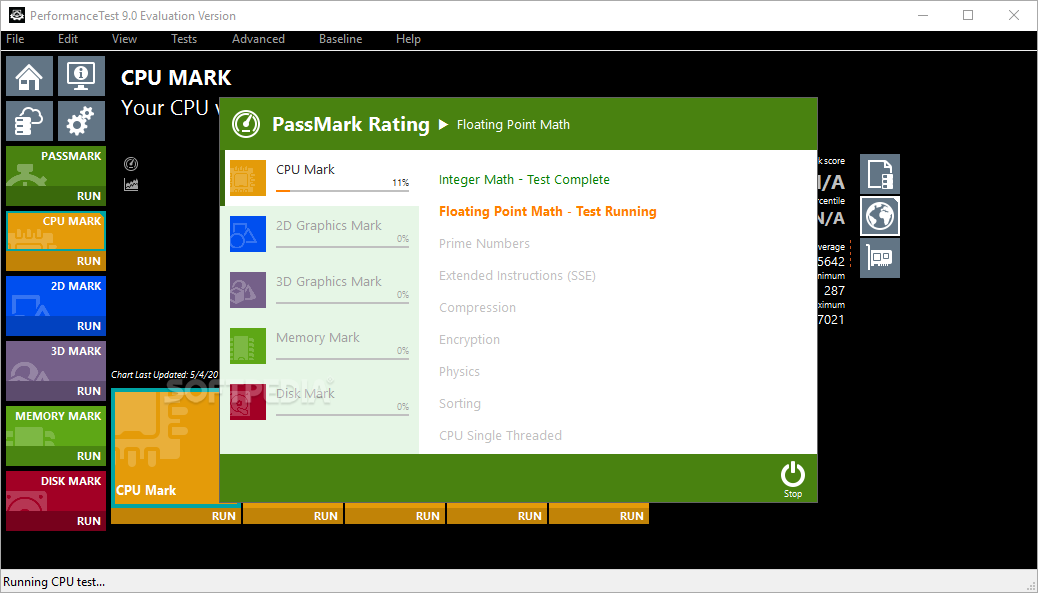Image resolution: width=1038 pixels, height=593 pixels.
Task: Click the Memory Mark progress bar
Action: tap(342, 359)
